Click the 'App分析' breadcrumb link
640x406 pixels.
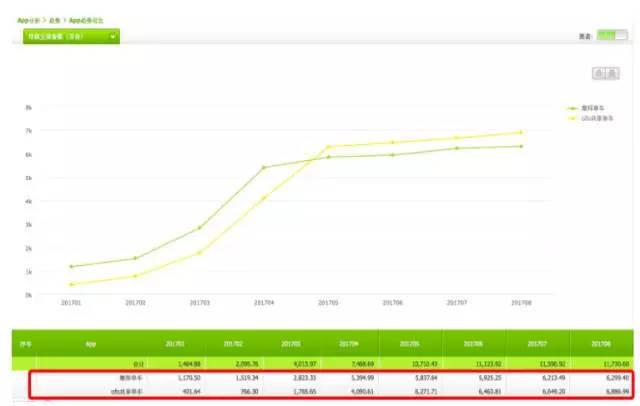coord(29,20)
